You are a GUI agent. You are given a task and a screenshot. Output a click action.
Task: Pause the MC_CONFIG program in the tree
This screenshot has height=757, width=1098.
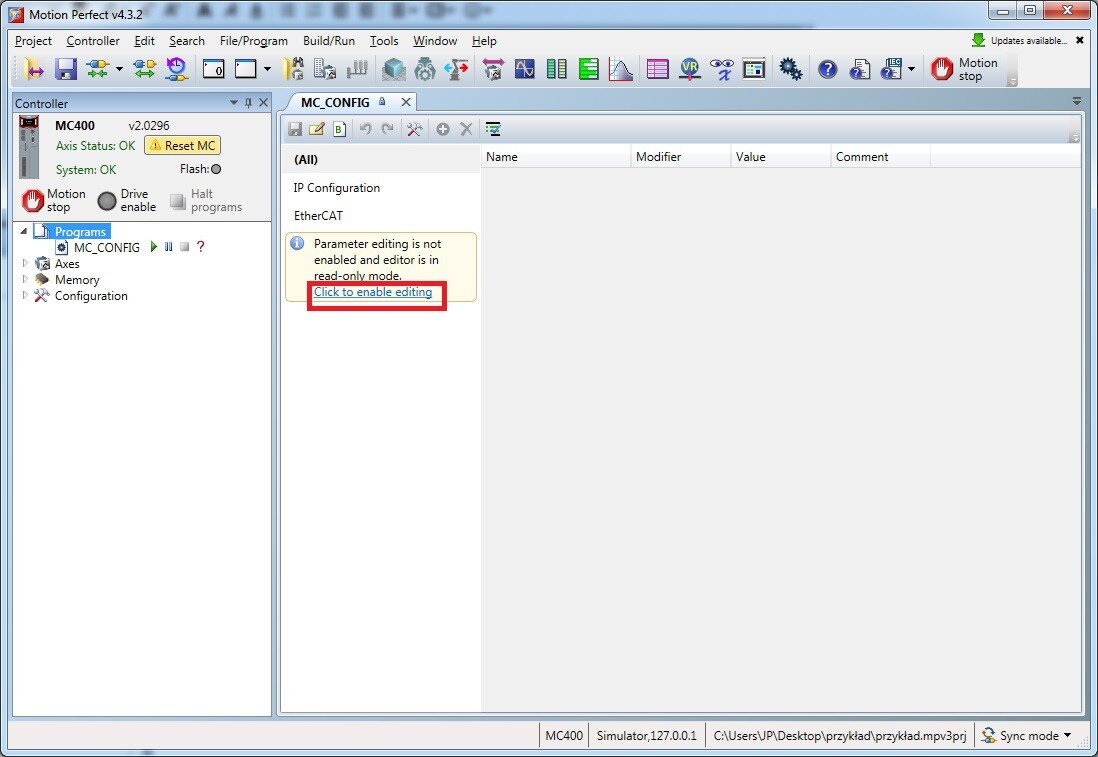(x=169, y=246)
